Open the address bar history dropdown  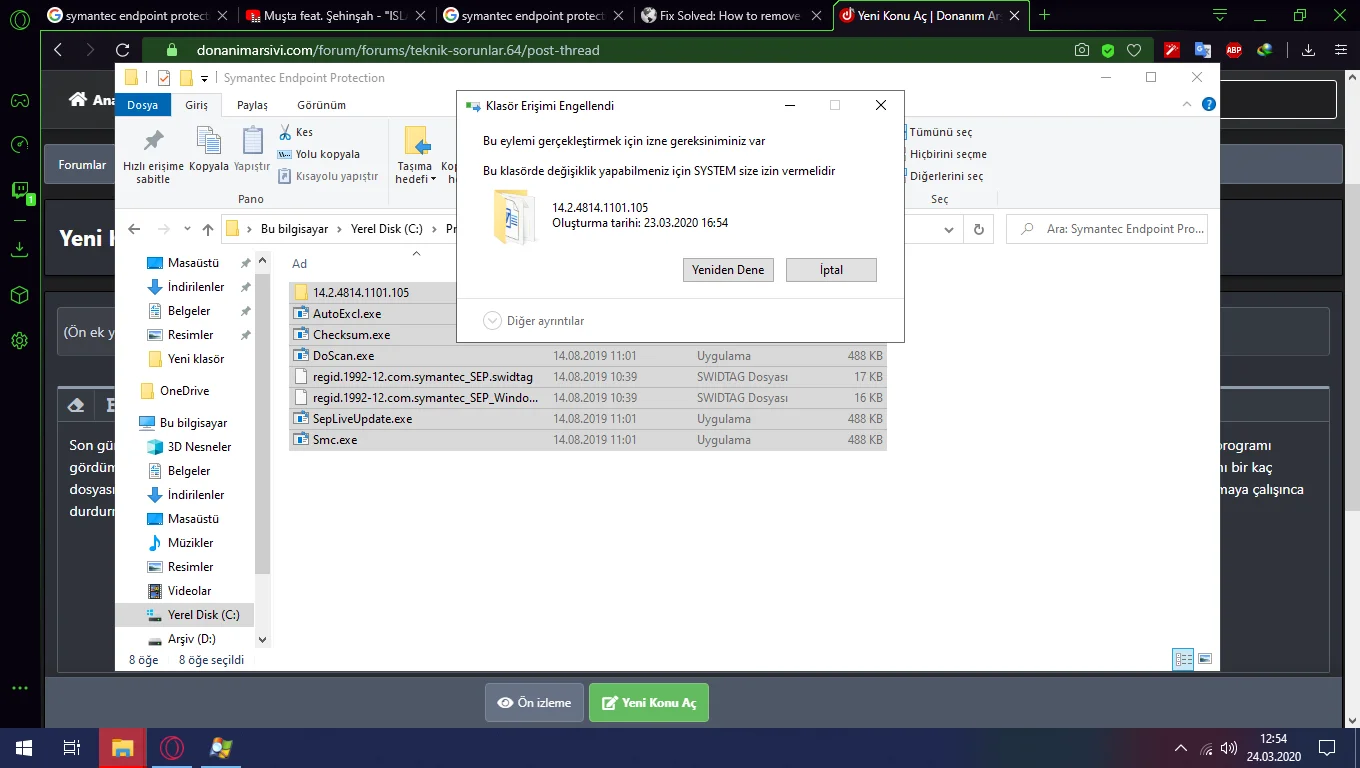click(949, 229)
